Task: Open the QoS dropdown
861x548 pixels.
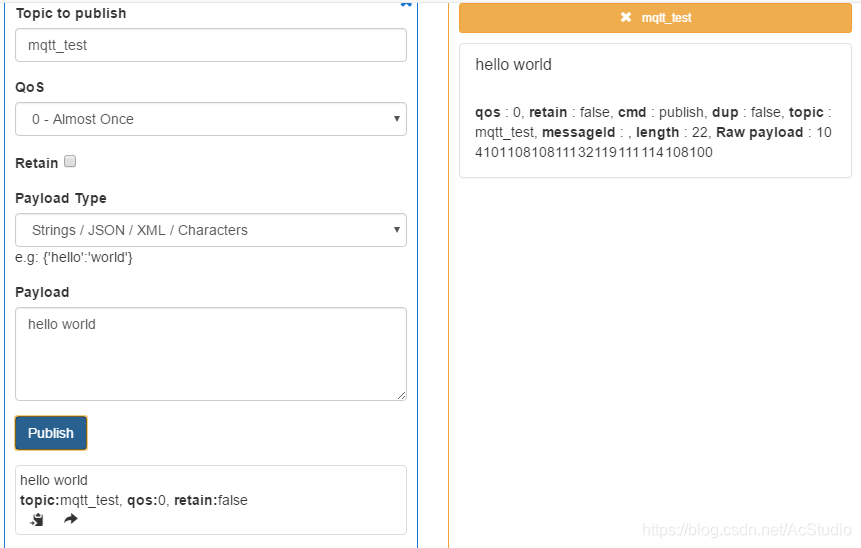Action: coord(211,119)
